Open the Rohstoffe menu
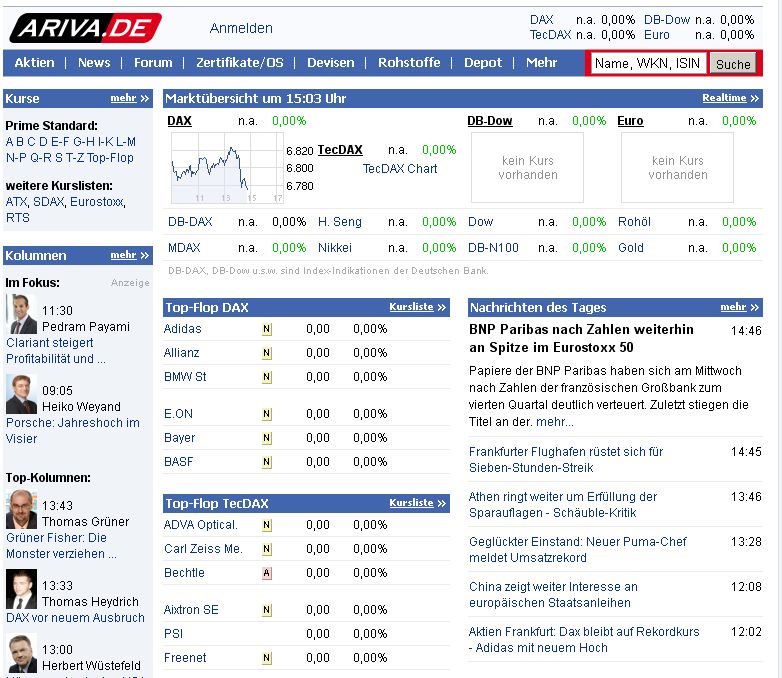Screen dimensions: 782x678 point(409,63)
